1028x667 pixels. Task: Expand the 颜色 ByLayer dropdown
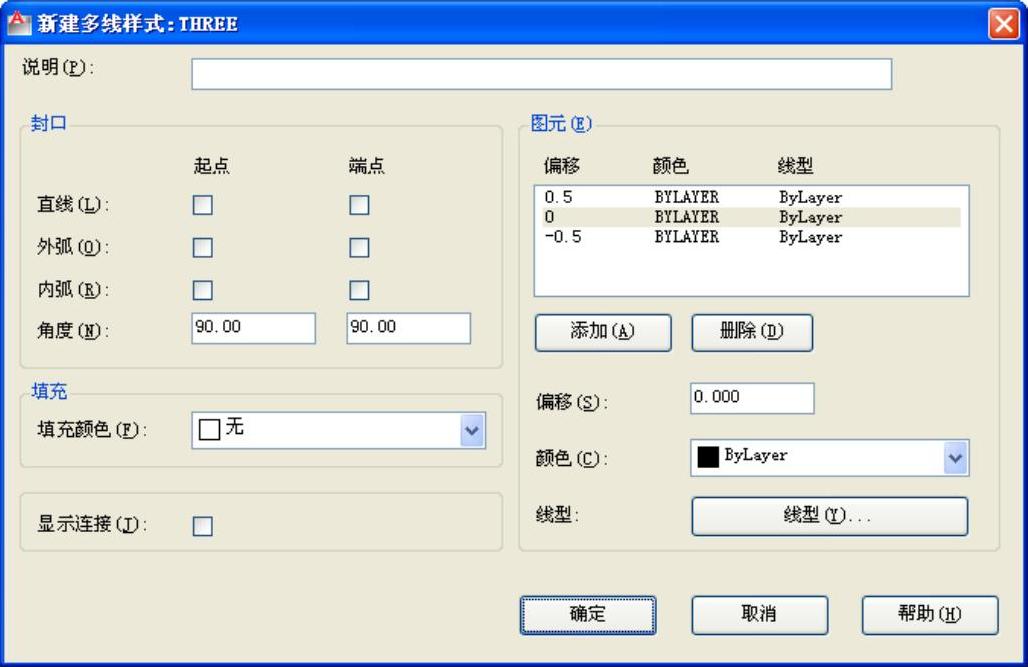pyautogui.click(x=956, y=457)
